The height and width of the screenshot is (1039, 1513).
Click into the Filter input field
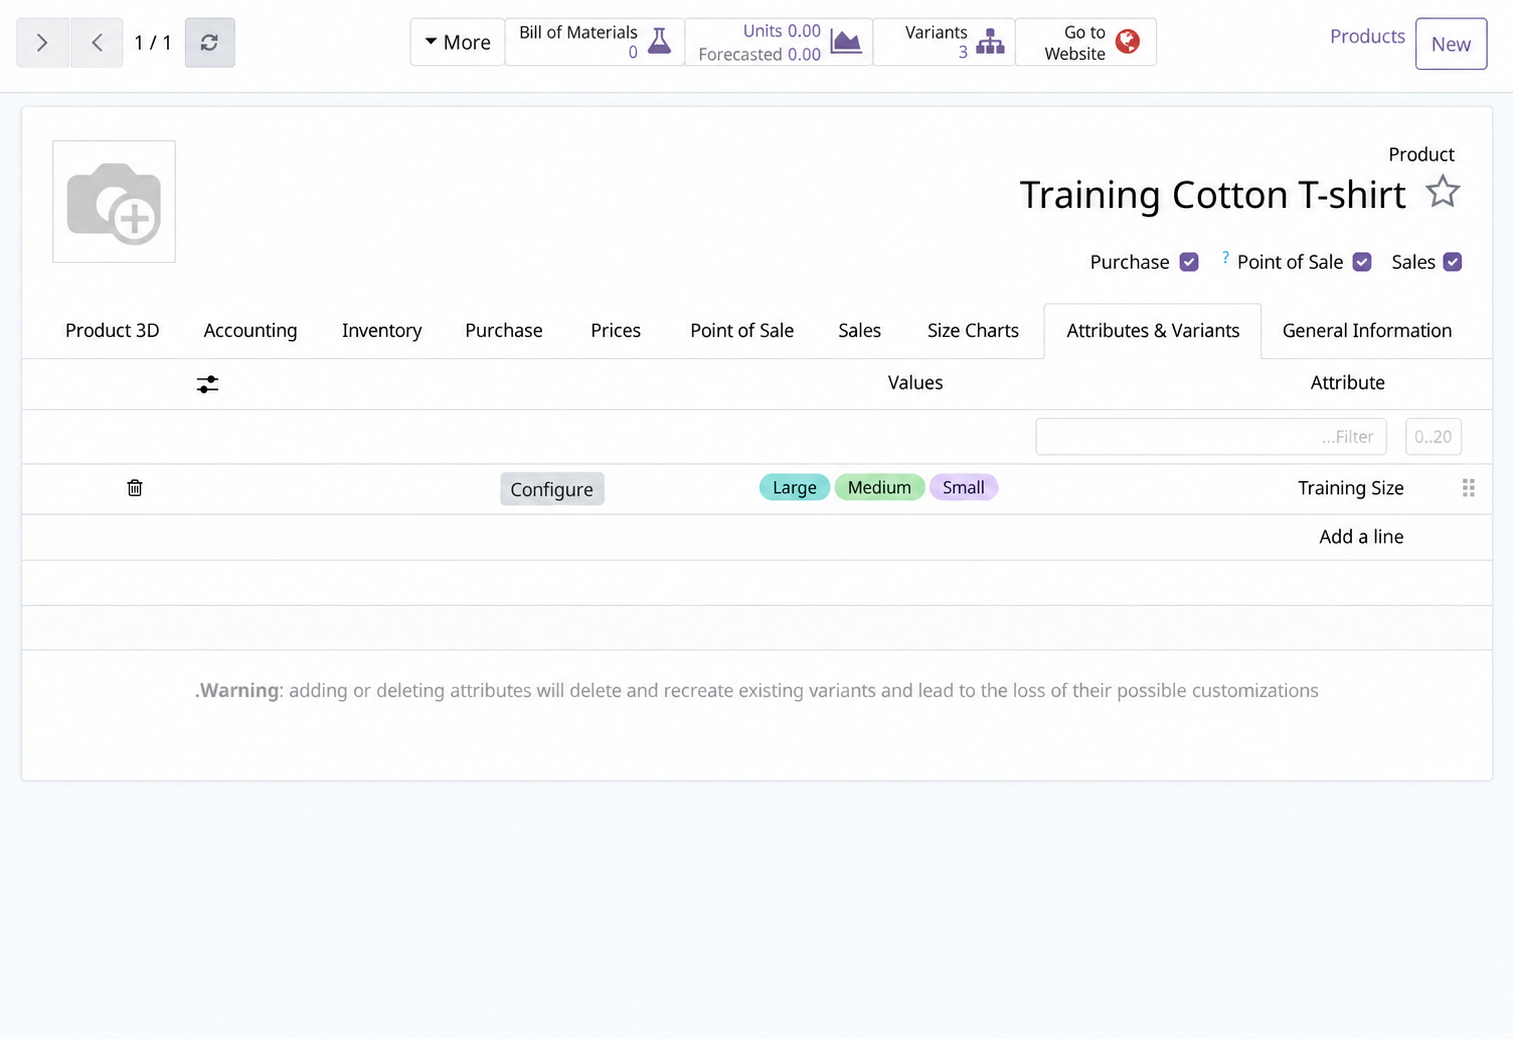[1211, 437]
